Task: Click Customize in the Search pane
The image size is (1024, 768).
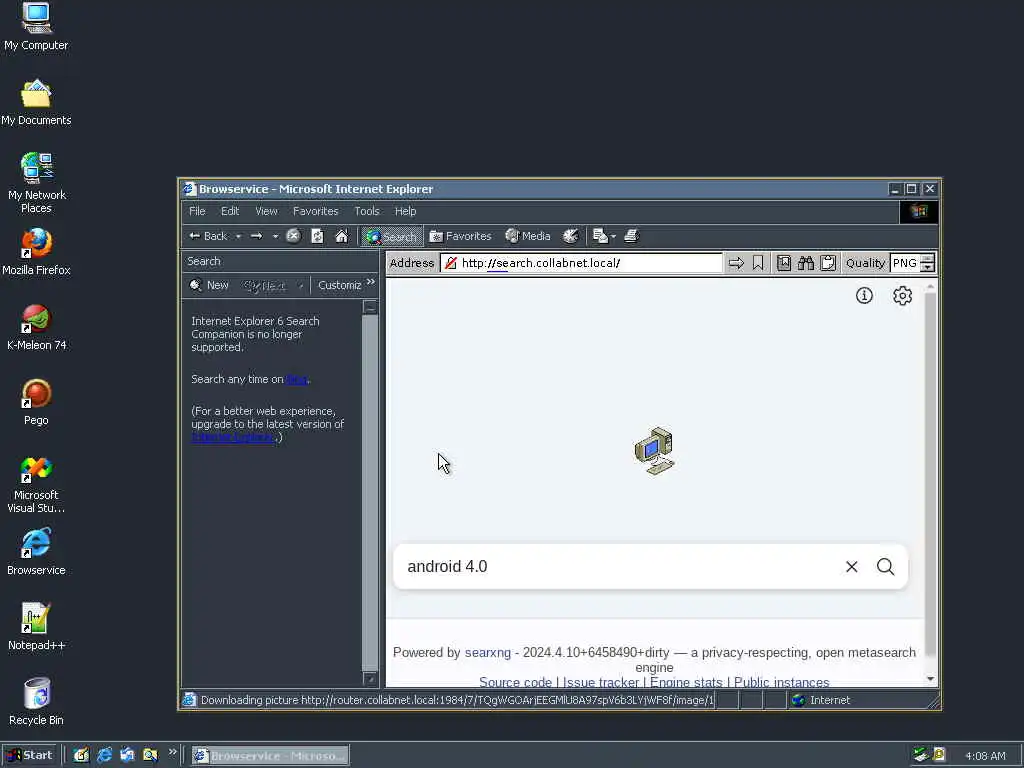Action: click(x=340, y=285)
